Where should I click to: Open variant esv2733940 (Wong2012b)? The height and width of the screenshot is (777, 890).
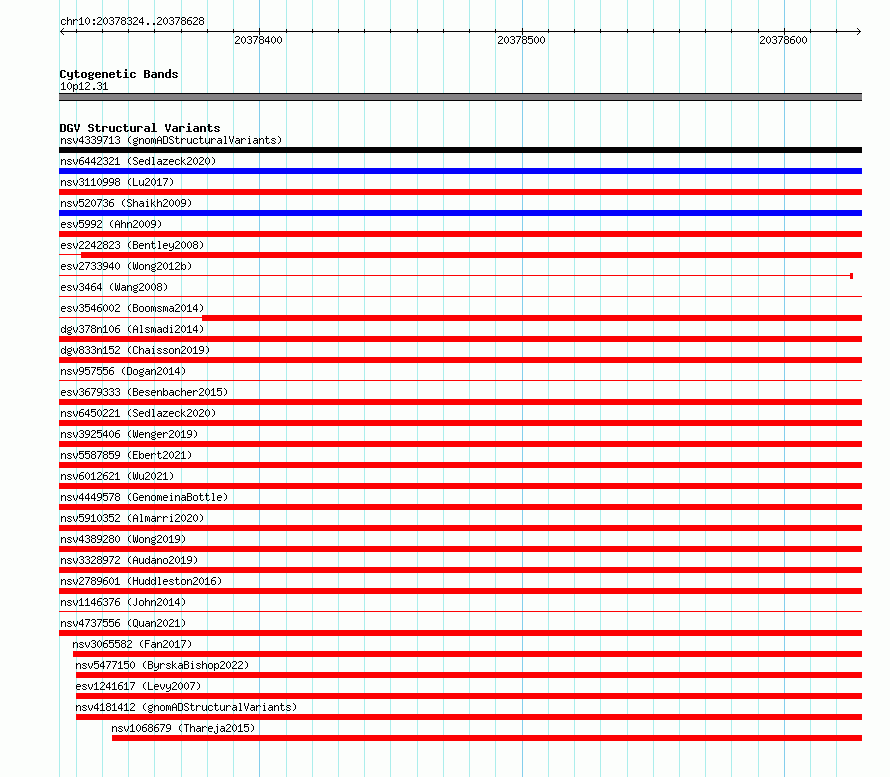click(x=126, y=266)
